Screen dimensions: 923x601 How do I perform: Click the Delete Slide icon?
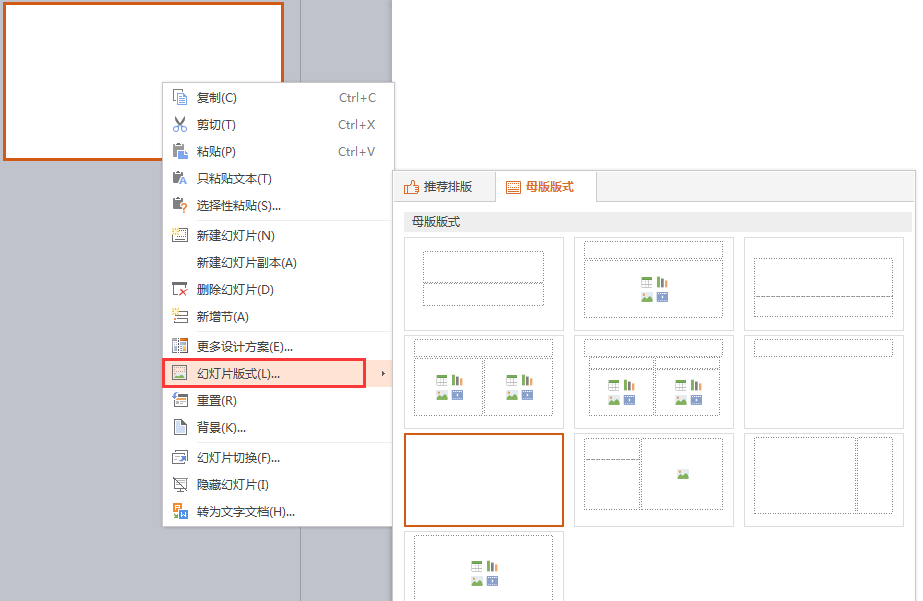point(180,289)
